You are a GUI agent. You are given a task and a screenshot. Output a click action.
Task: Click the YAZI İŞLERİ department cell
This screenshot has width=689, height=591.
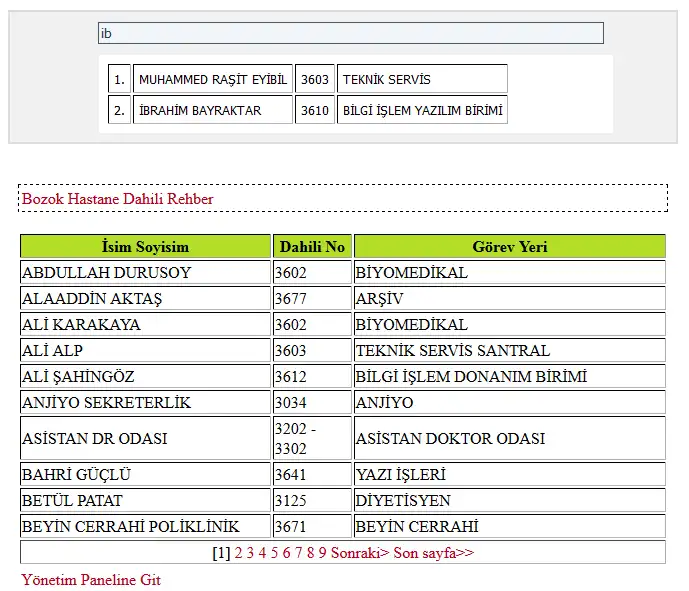510,474
